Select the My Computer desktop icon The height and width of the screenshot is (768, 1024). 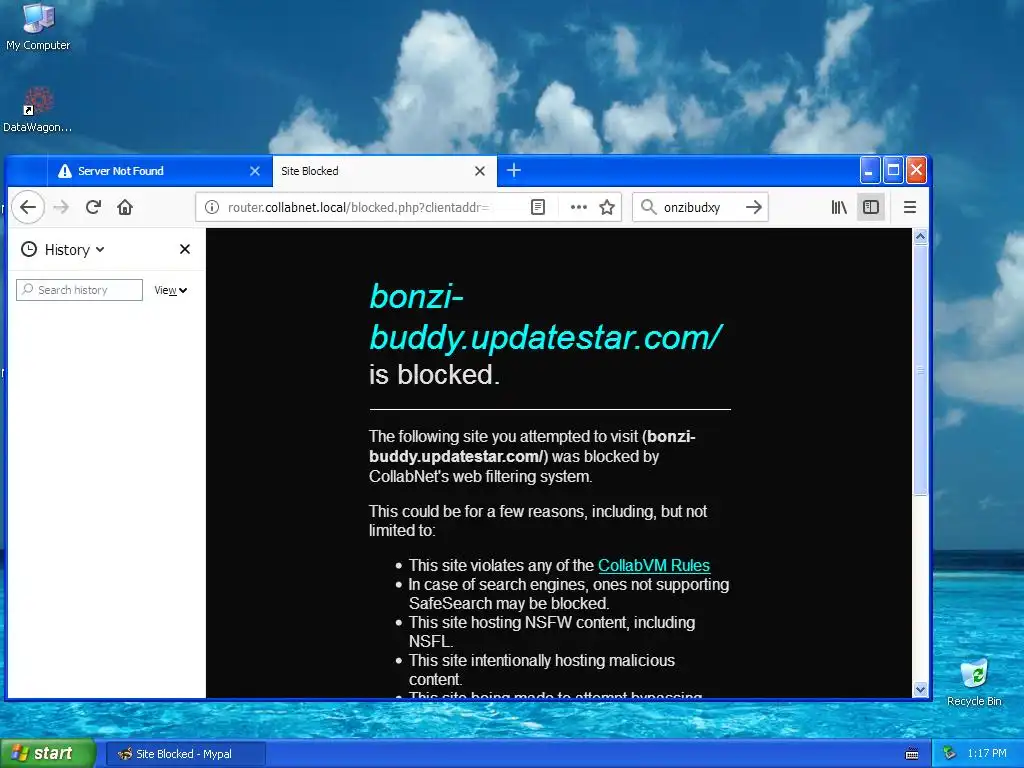(x=38, y=27)
